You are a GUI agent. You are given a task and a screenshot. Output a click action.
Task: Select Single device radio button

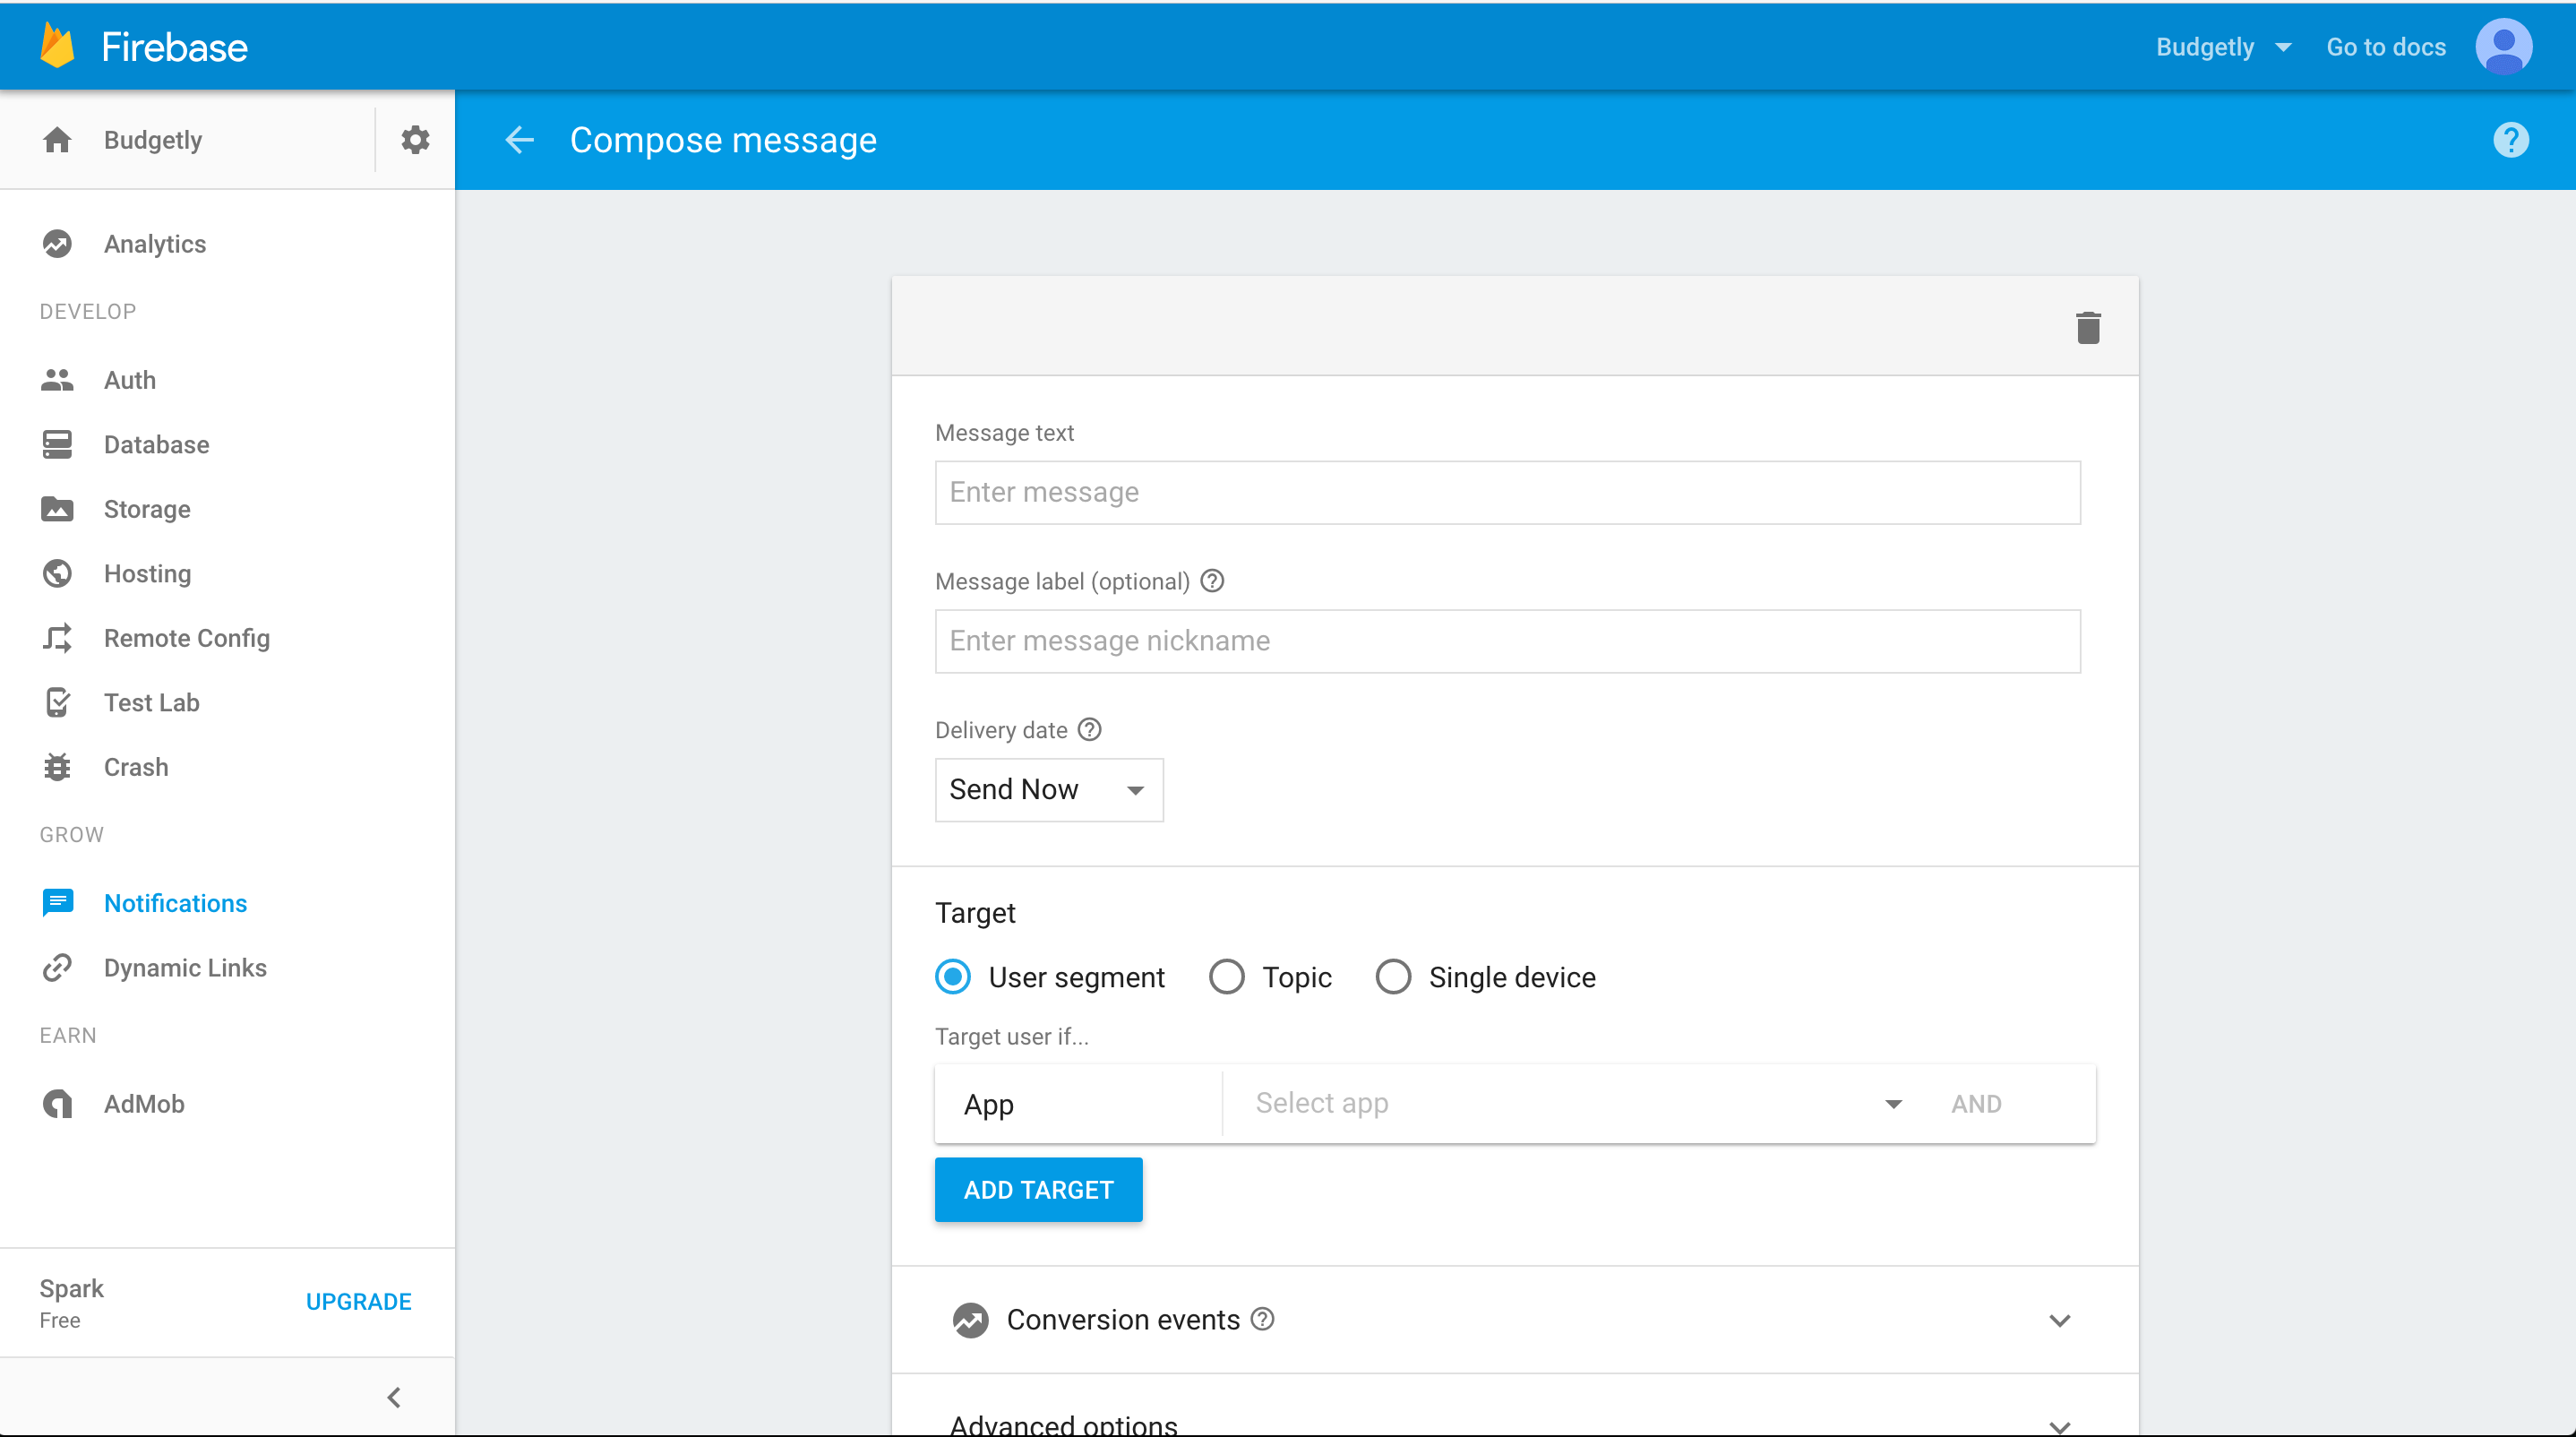click(1391, 977)
